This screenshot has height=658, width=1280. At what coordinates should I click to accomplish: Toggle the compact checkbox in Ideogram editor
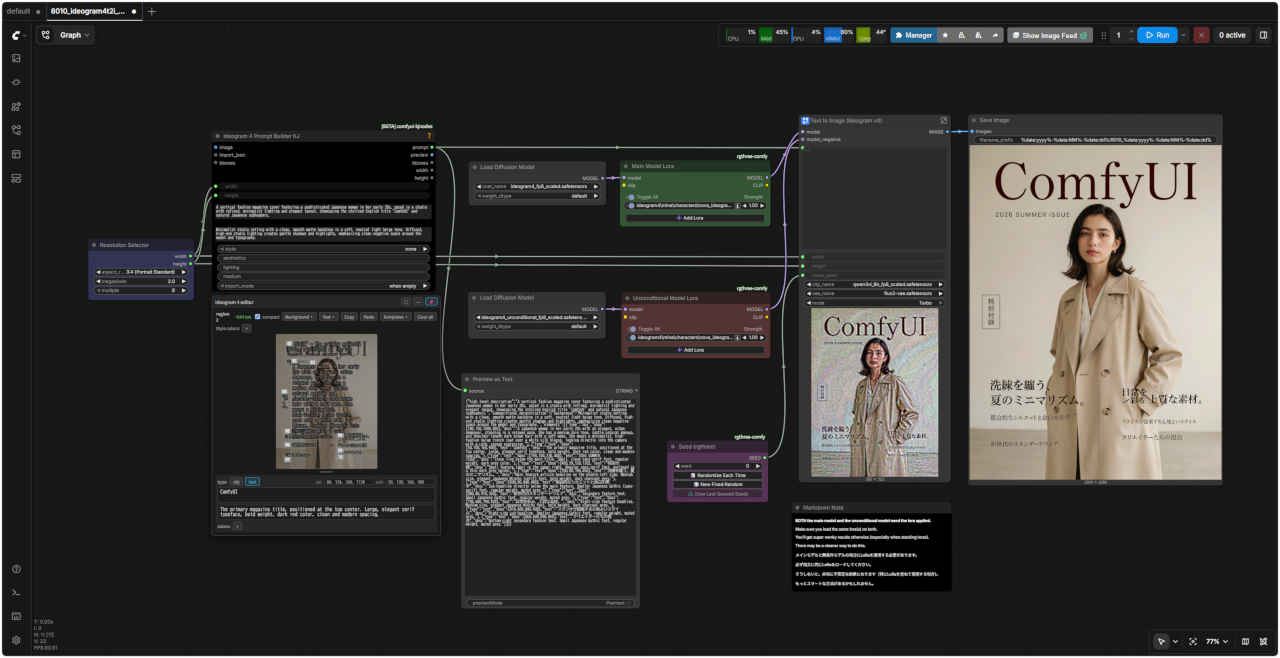click(257, 316)
